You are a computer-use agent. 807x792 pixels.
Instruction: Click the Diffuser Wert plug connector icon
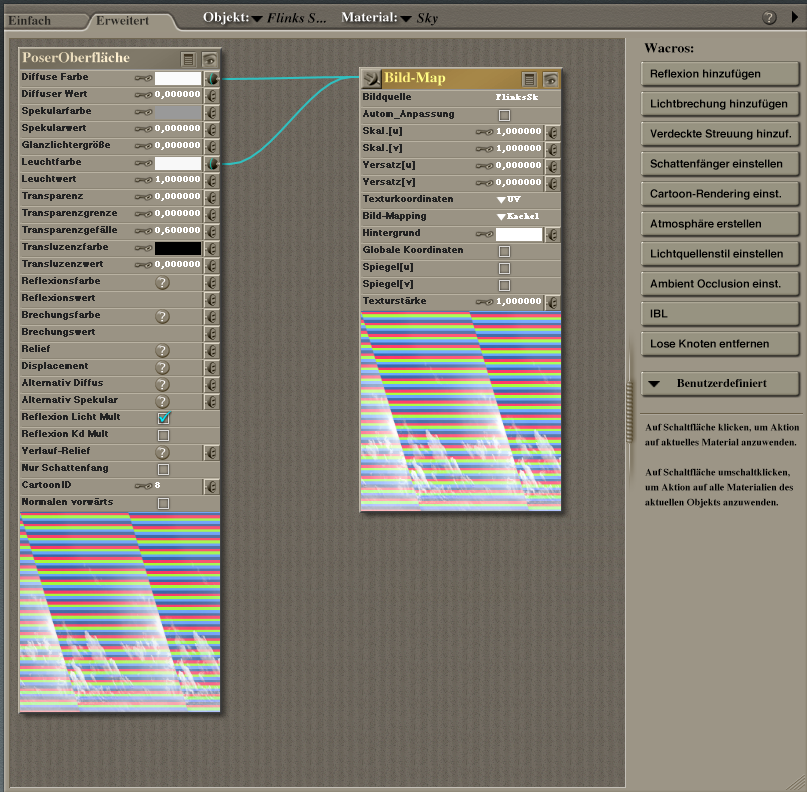pos(212,96)
